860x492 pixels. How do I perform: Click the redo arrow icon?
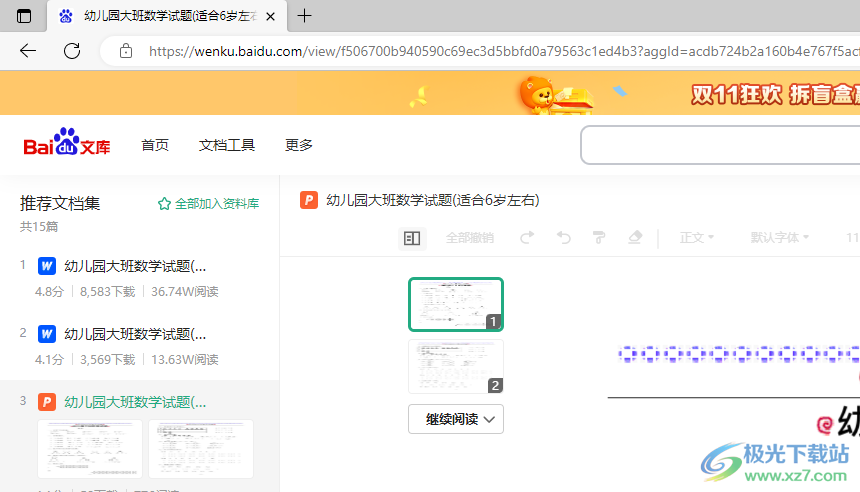pyautogui.click(x=527, y=237)
